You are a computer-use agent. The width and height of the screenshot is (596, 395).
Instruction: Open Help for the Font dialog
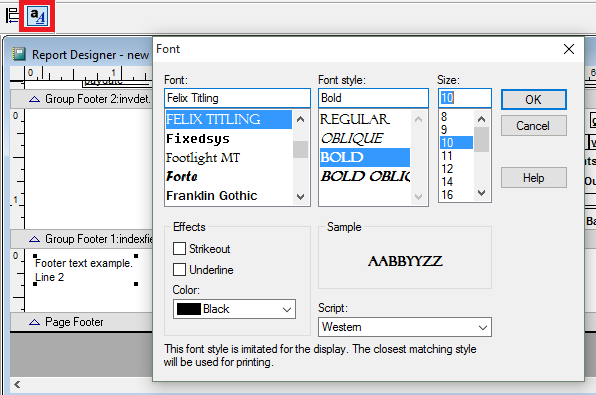click(x=534, y=178)
